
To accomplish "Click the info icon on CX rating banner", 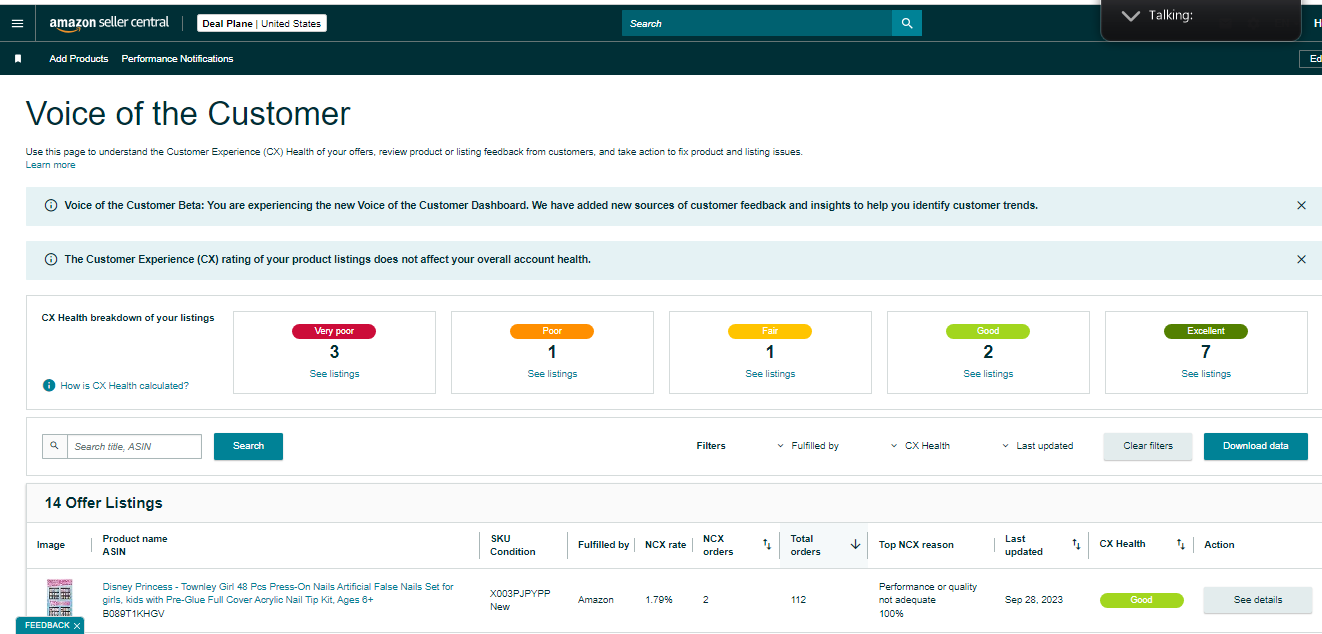I will point(51,259).
